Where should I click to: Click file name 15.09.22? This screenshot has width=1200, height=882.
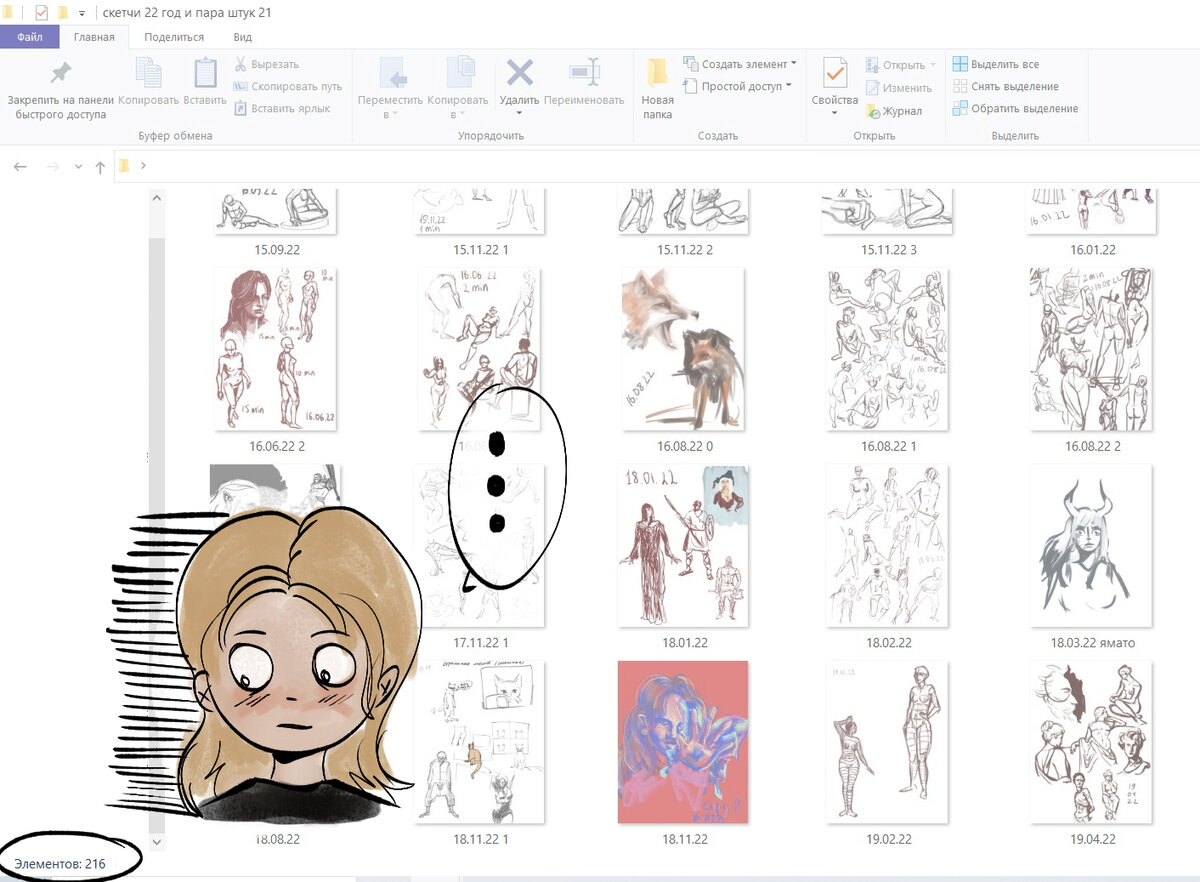click(277, 250)
